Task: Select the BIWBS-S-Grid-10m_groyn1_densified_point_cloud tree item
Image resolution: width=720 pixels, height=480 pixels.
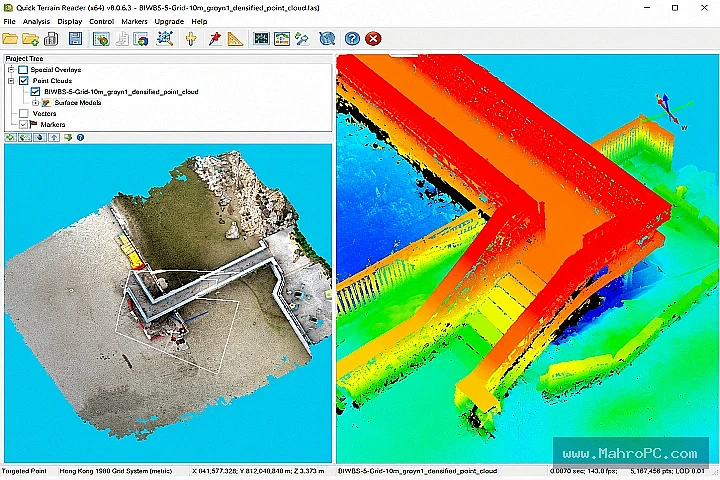Action: tap(121, 92)
